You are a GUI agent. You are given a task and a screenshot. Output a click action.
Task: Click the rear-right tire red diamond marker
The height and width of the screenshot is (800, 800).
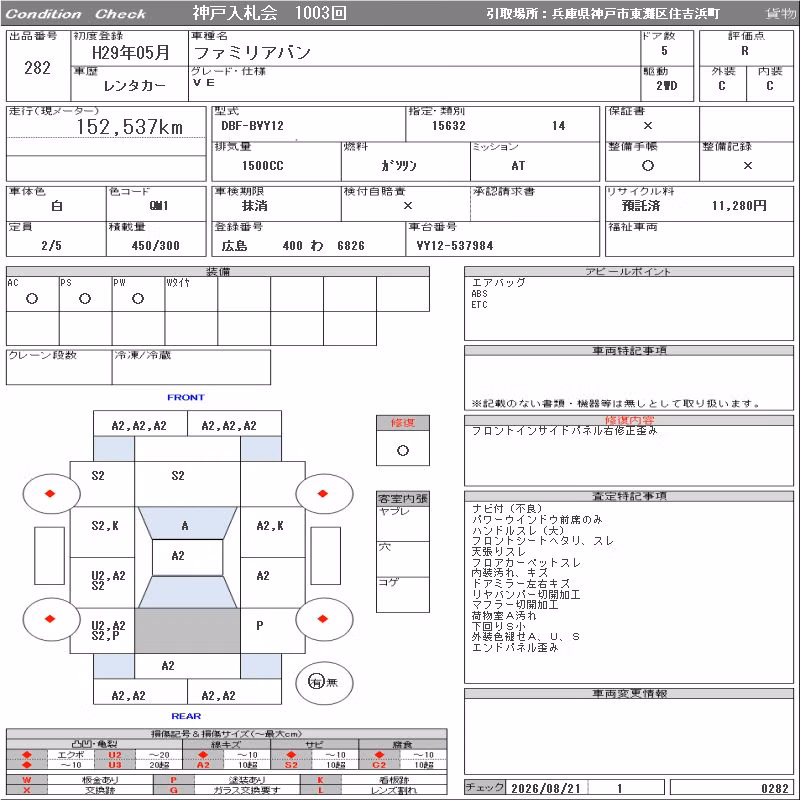[322, 619]
